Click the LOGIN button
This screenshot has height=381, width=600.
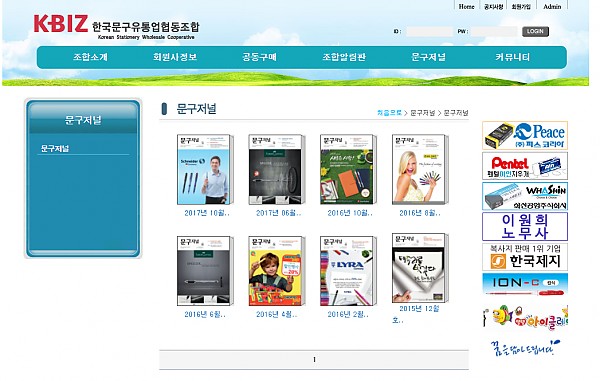point(535,31)
